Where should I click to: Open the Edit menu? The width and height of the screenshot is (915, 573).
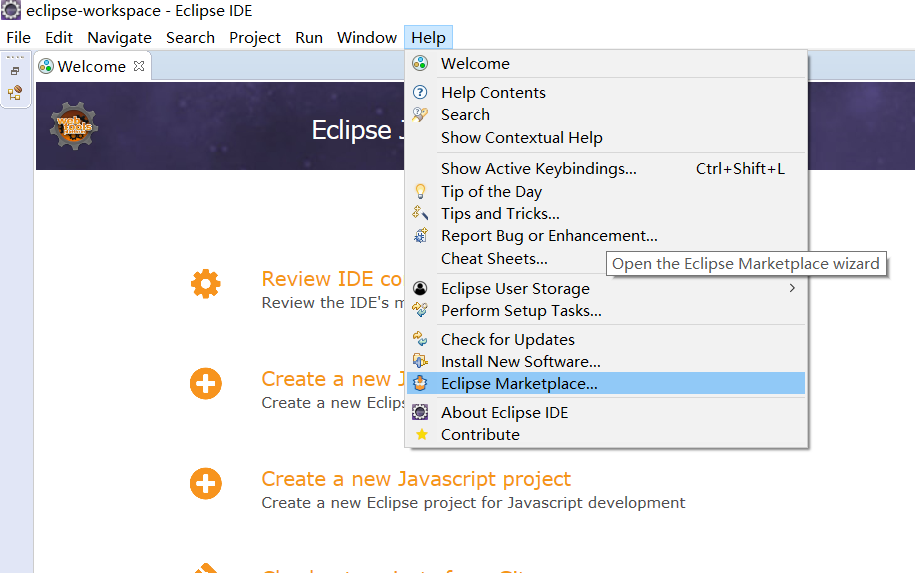(x=59, y=37)
